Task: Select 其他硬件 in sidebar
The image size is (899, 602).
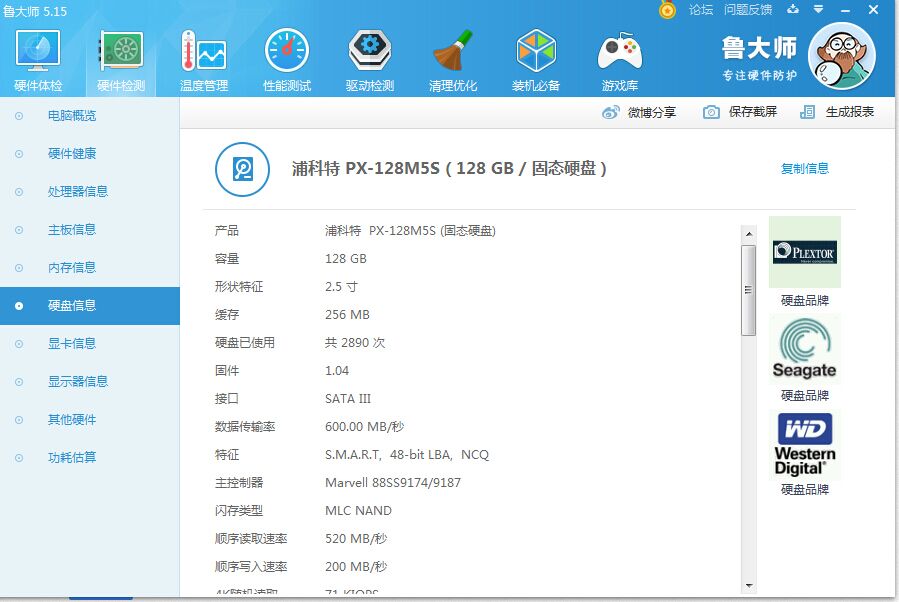Action: pos(89,420)
